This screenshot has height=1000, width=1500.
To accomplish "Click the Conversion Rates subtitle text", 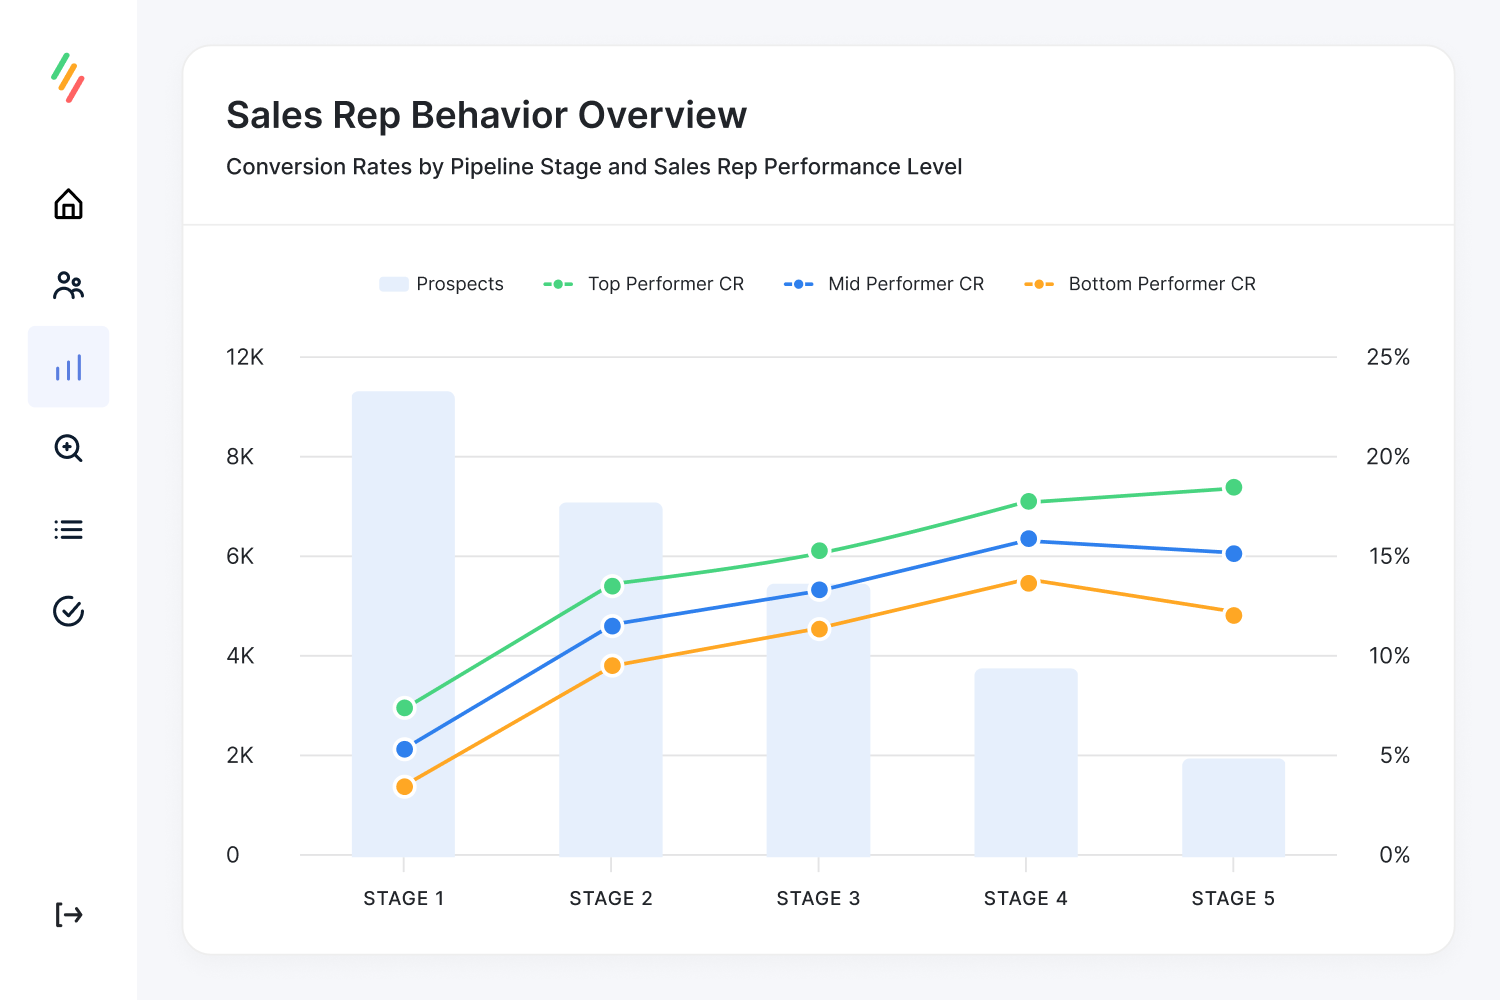I will tap(594, 166).
